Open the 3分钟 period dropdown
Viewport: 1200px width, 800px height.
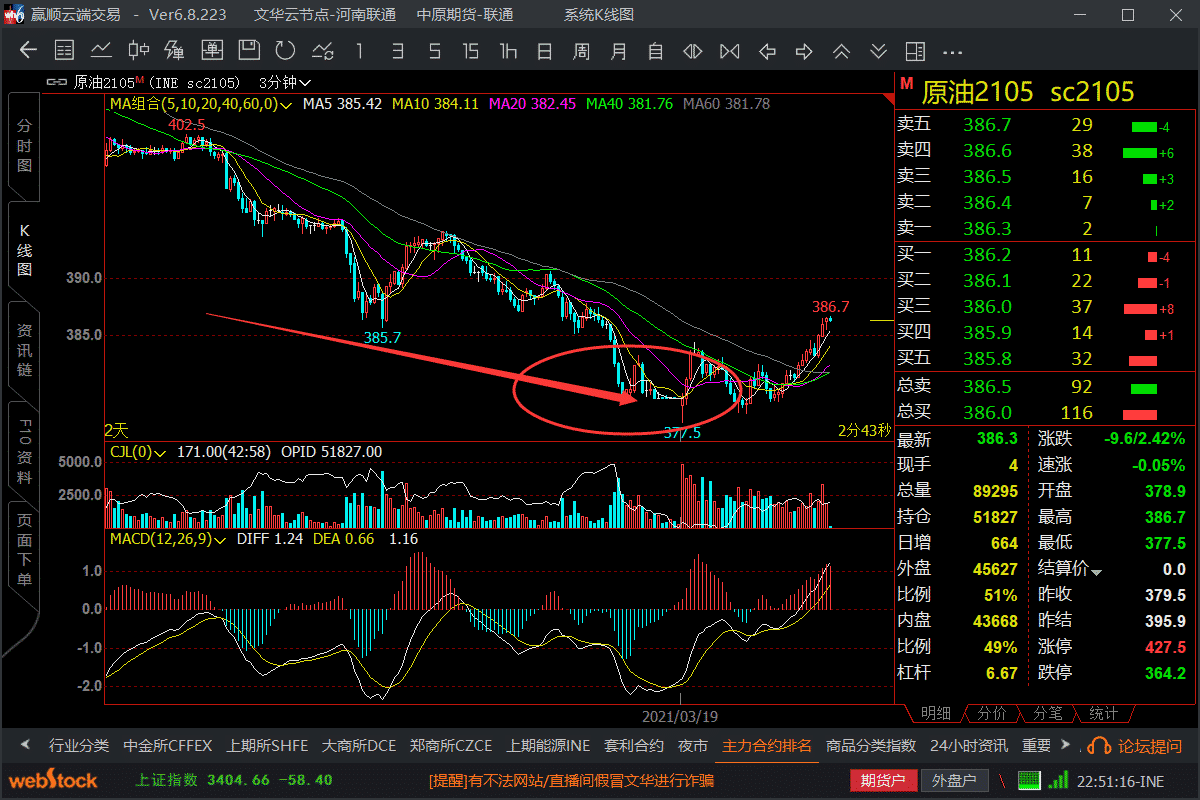pos(284,83)
